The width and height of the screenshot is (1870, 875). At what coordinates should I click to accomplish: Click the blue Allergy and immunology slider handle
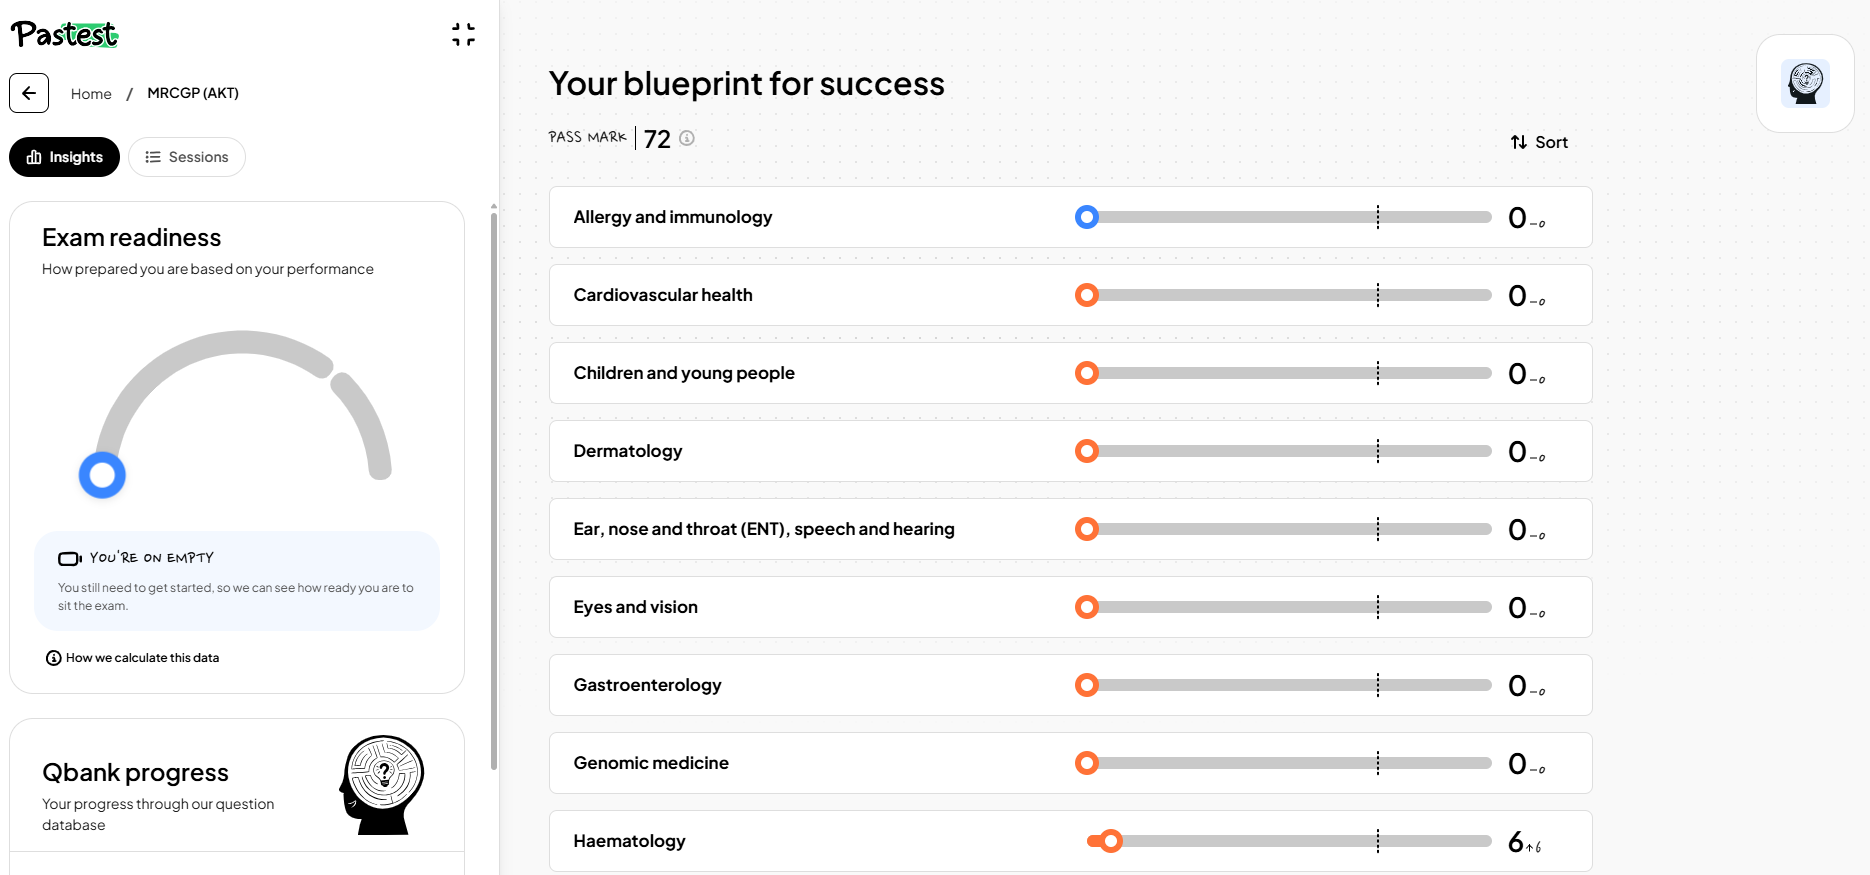click(x=1087, y=217)
